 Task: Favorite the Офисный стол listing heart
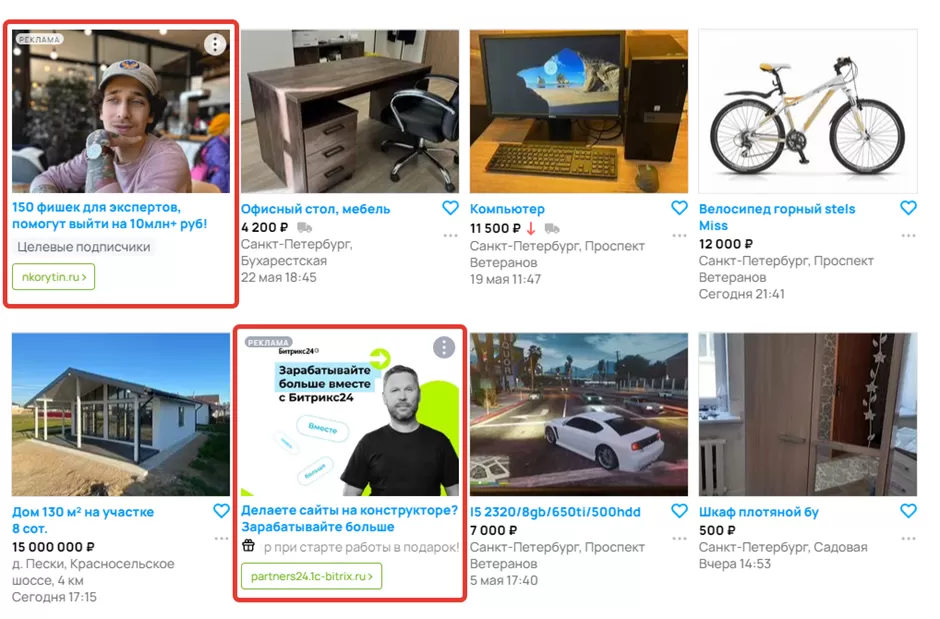(x=450, y=208)
